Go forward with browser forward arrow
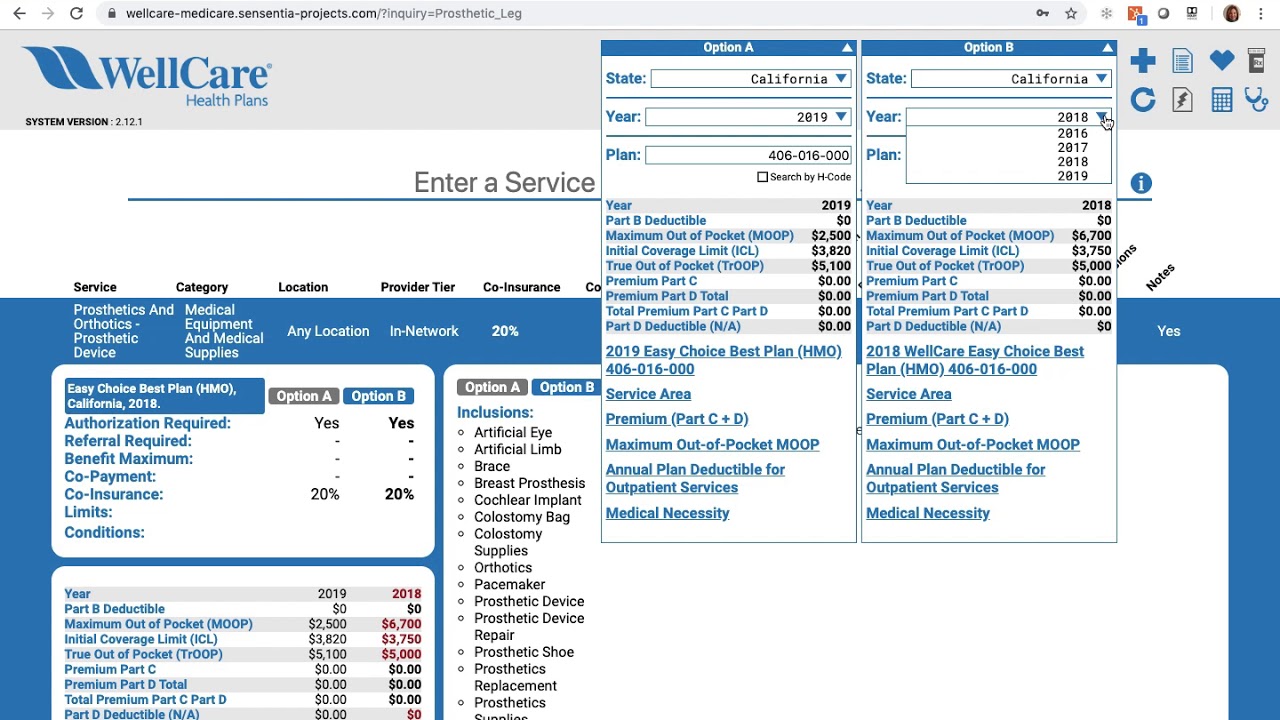1280x720 pixels. click(x=48, y=13)
